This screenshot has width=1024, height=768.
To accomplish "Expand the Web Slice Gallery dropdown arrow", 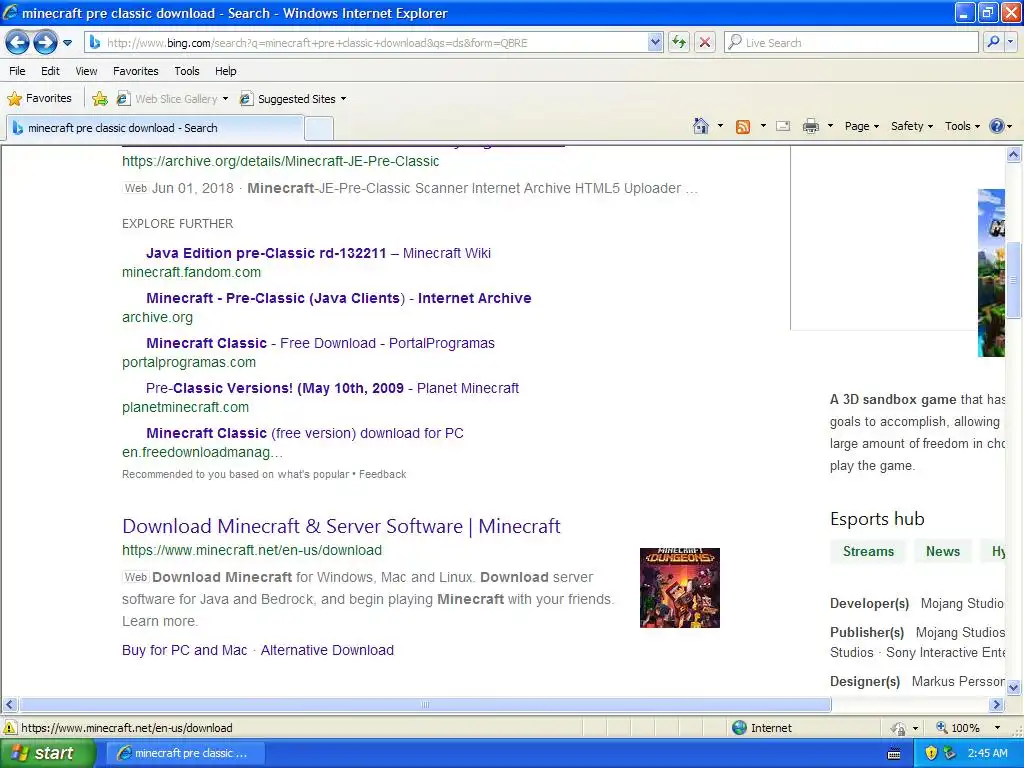I will [x=225, y=99].
